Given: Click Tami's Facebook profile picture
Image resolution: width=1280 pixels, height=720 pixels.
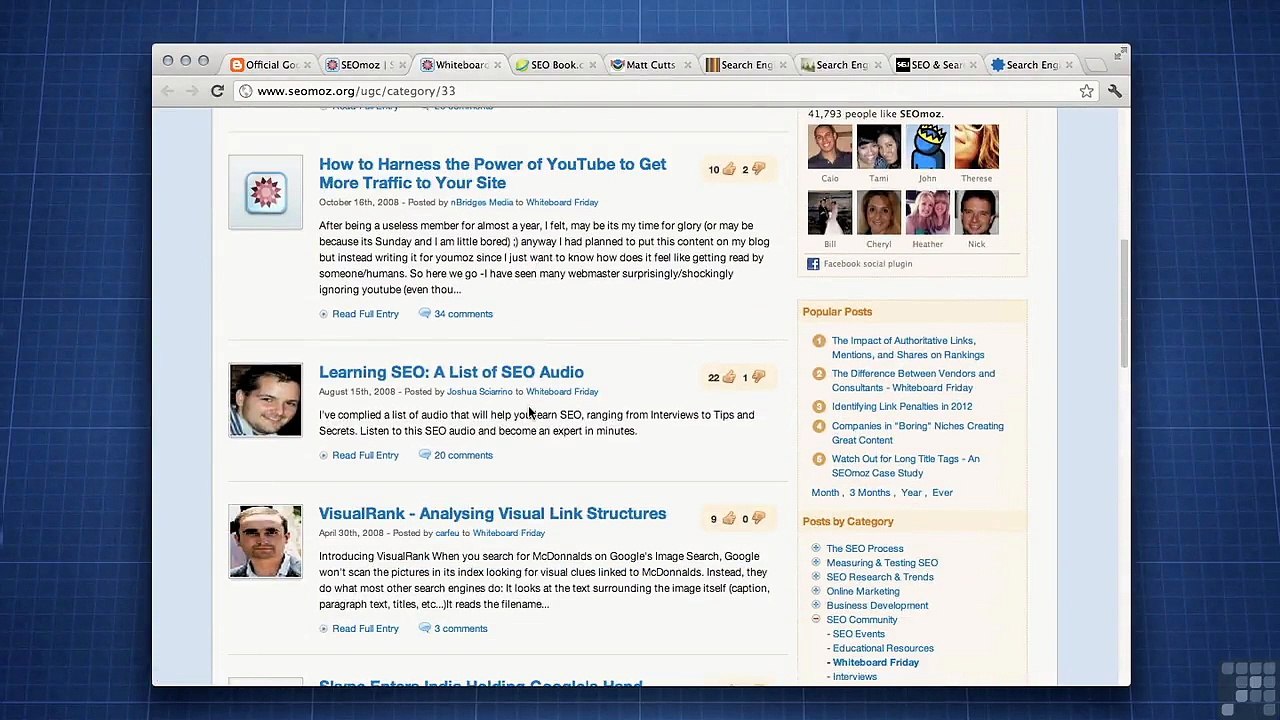Looking at the screenshot, I should (x=879, y=146).
